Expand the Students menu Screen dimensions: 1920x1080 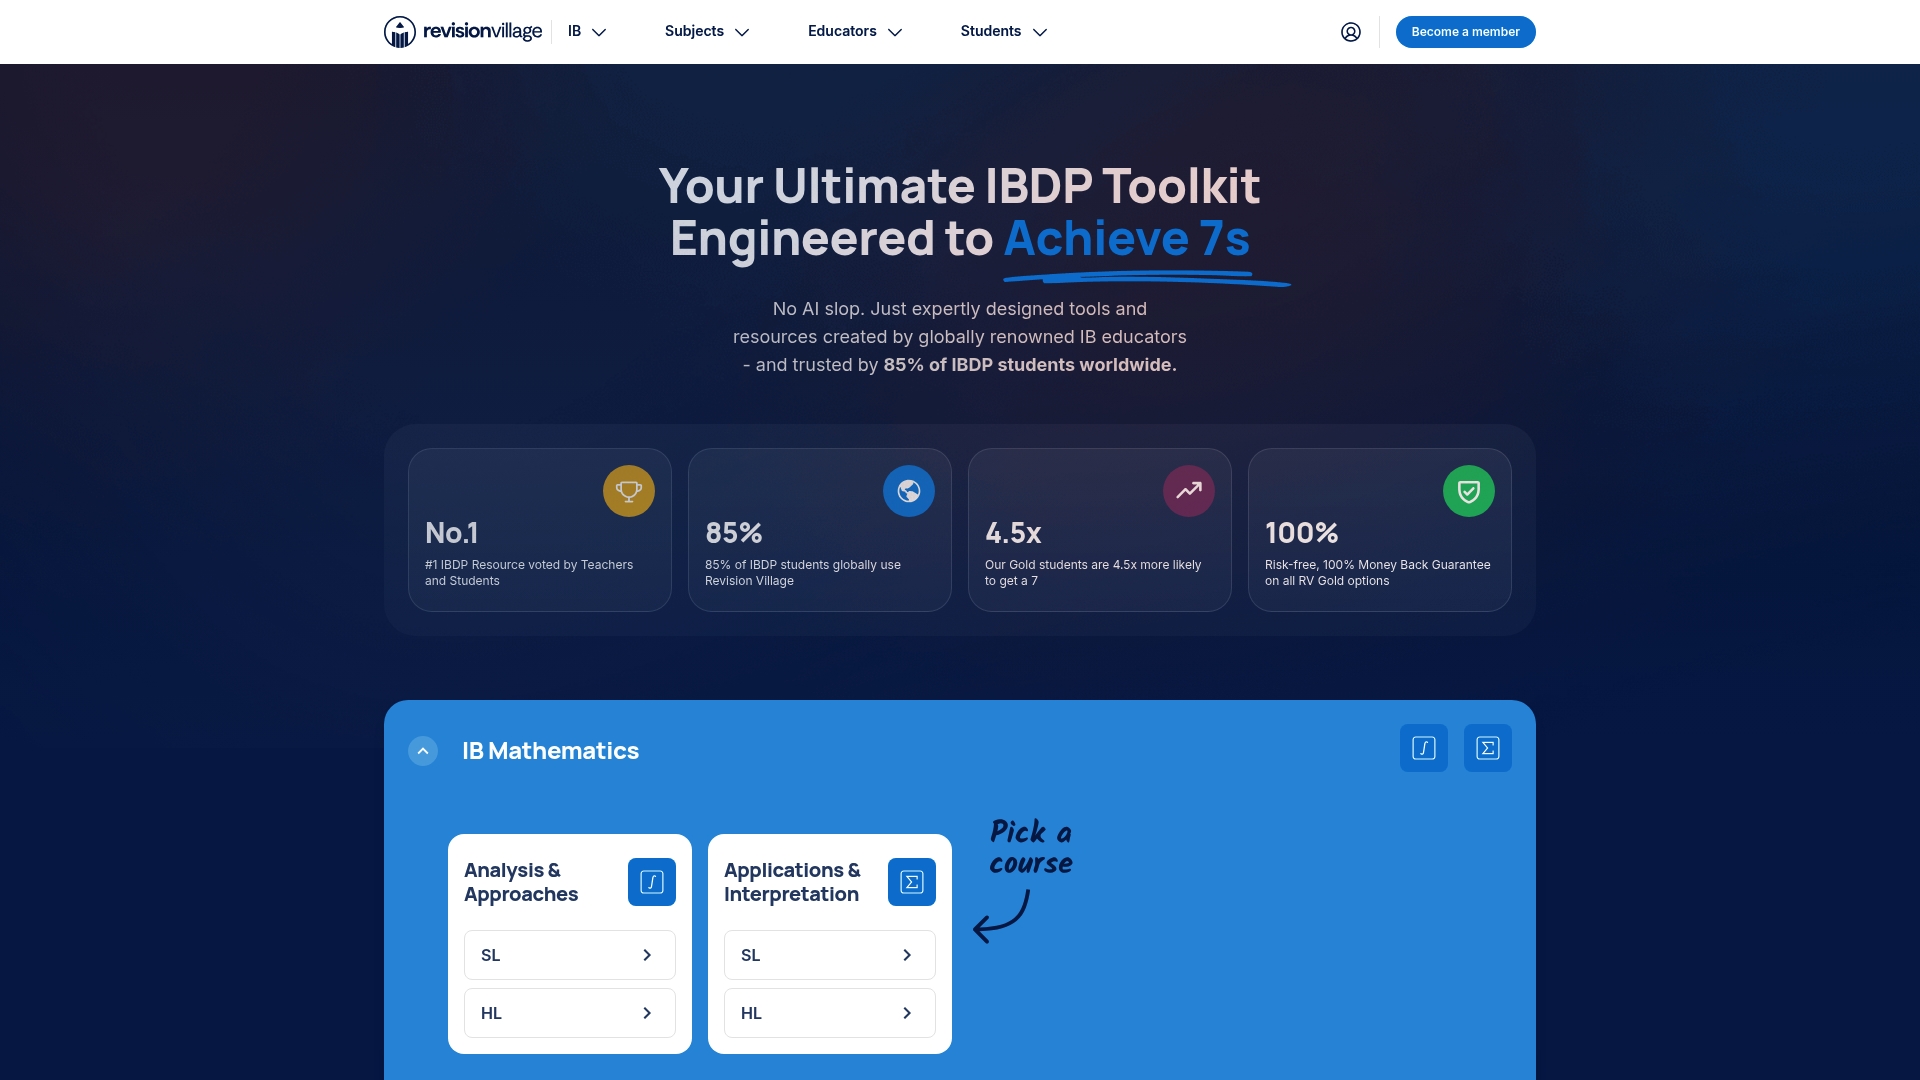point(1004,32)
